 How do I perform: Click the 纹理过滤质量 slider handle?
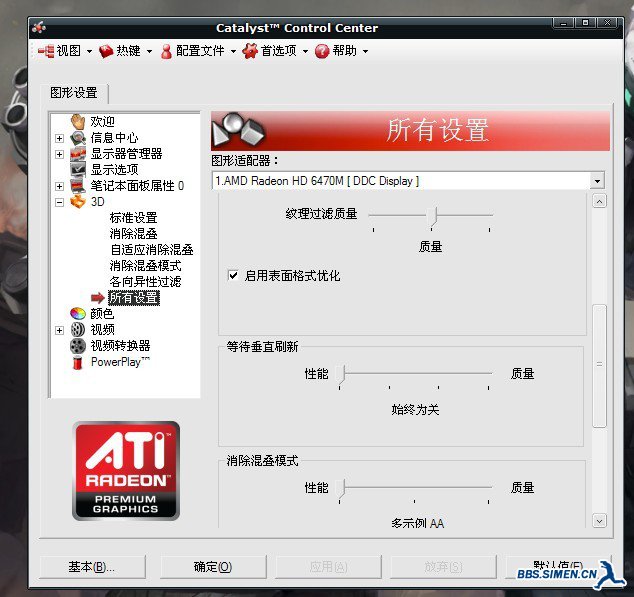coord(433,217)
